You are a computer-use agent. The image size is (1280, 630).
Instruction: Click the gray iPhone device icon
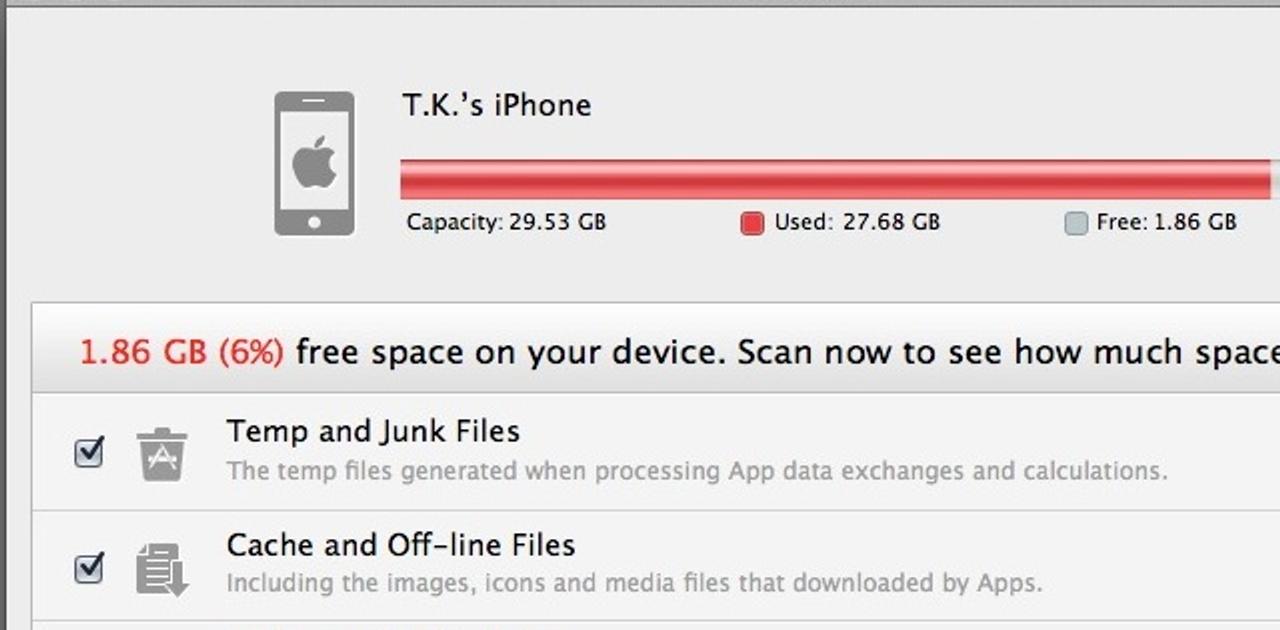pos(314,164)
